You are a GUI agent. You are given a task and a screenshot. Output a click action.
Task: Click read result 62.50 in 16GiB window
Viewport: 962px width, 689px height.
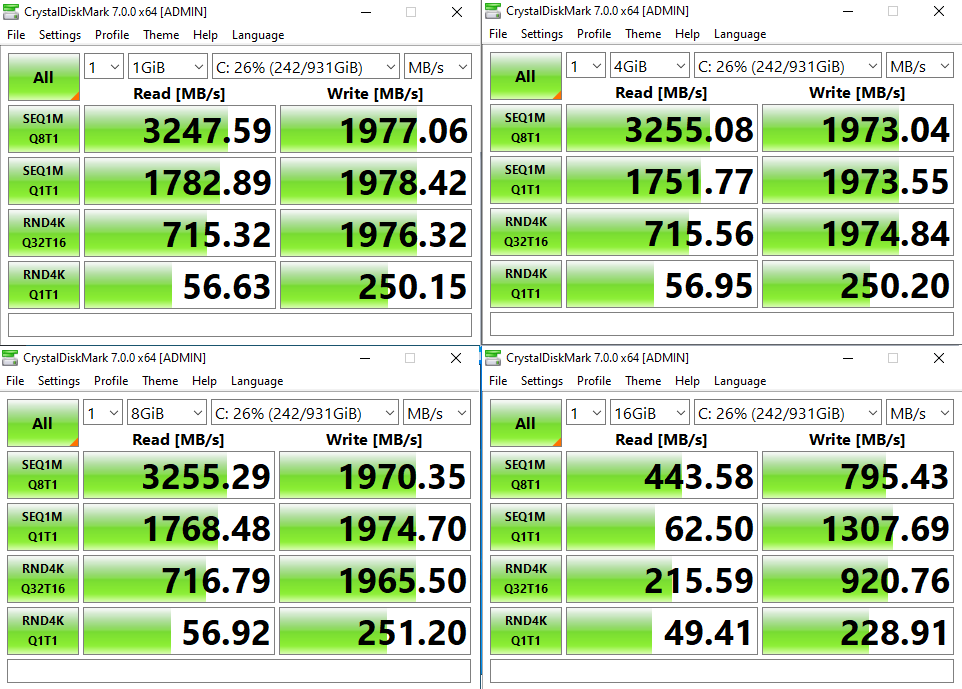coord(661,527)
